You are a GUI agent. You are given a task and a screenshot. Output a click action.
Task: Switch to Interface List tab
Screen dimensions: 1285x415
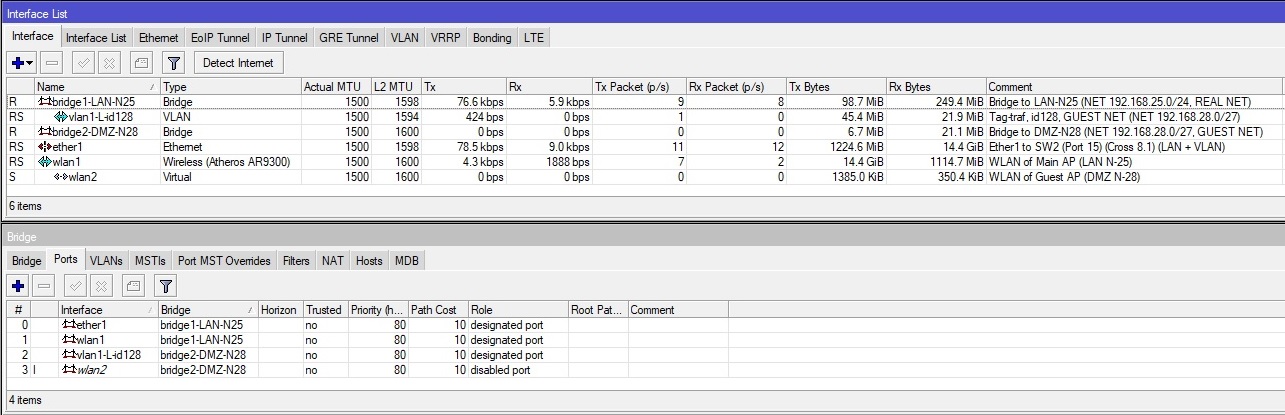[x=96, y=38]
